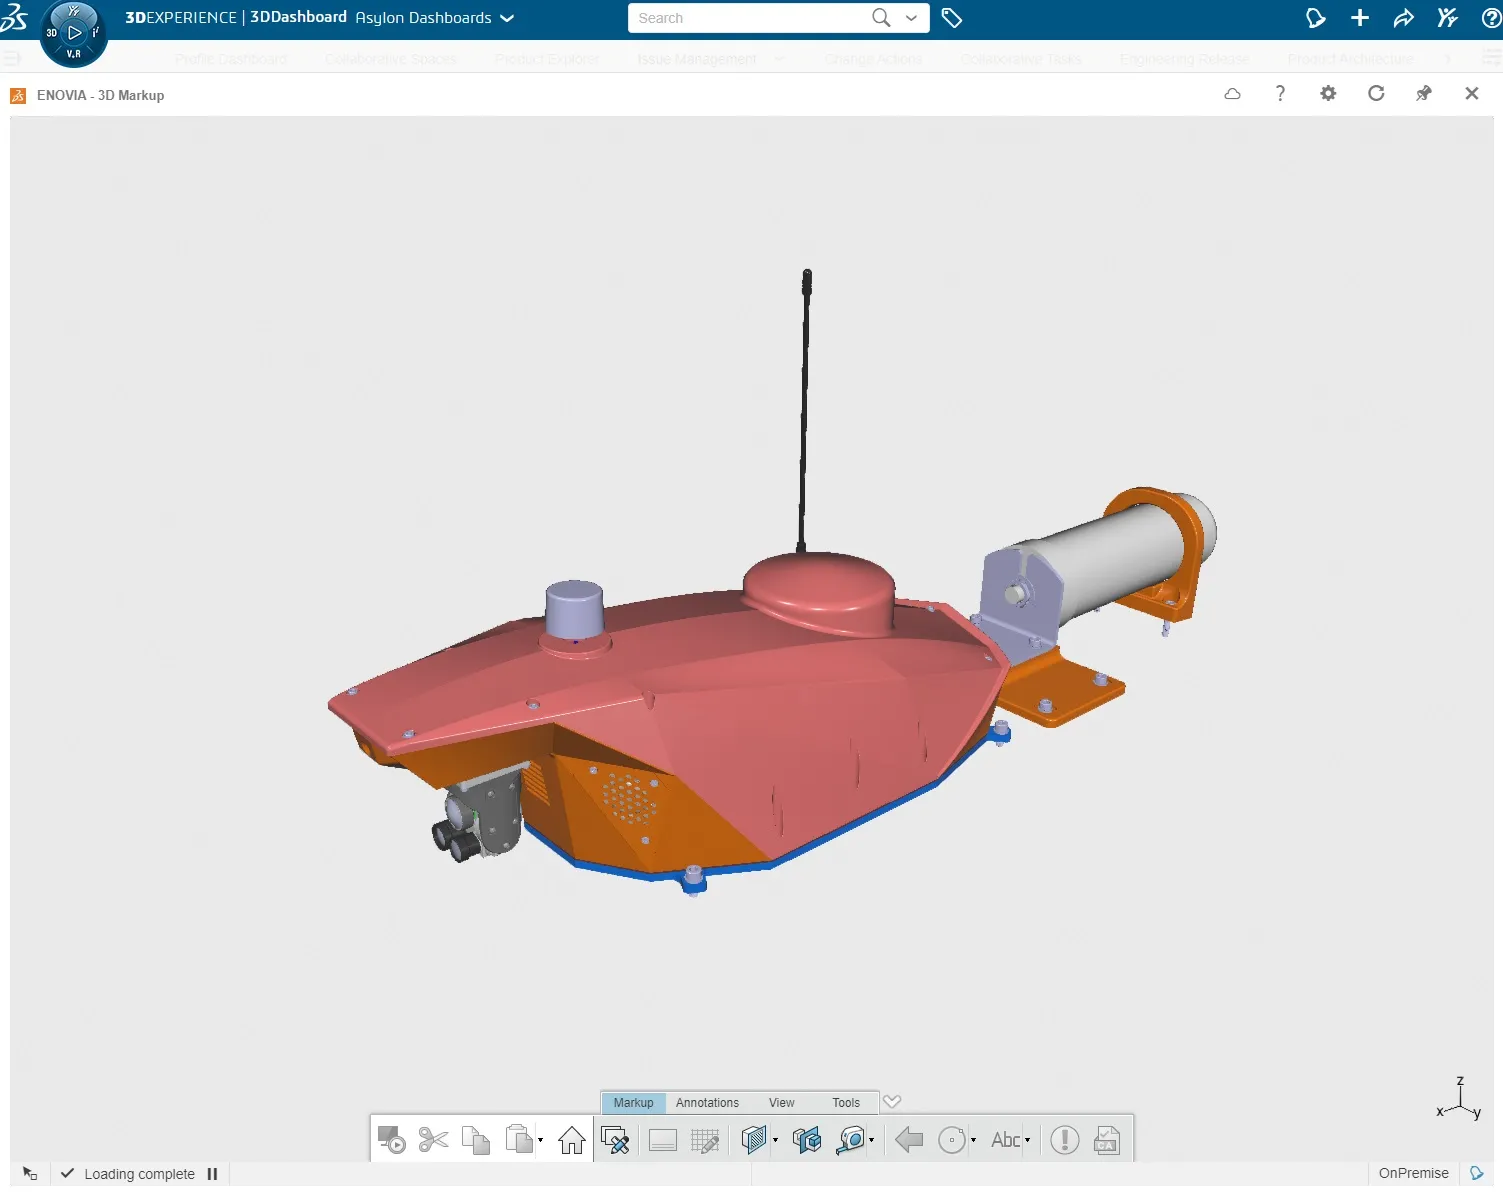Select the Abc text annotation tool
1503x1192 pixels.
(x=1005, y=1139)
